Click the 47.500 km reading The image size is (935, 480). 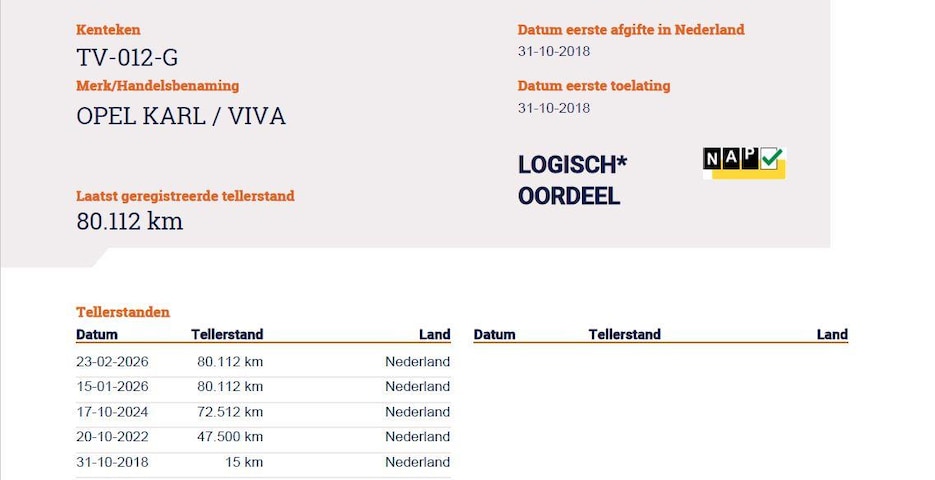tap(230, 437)
